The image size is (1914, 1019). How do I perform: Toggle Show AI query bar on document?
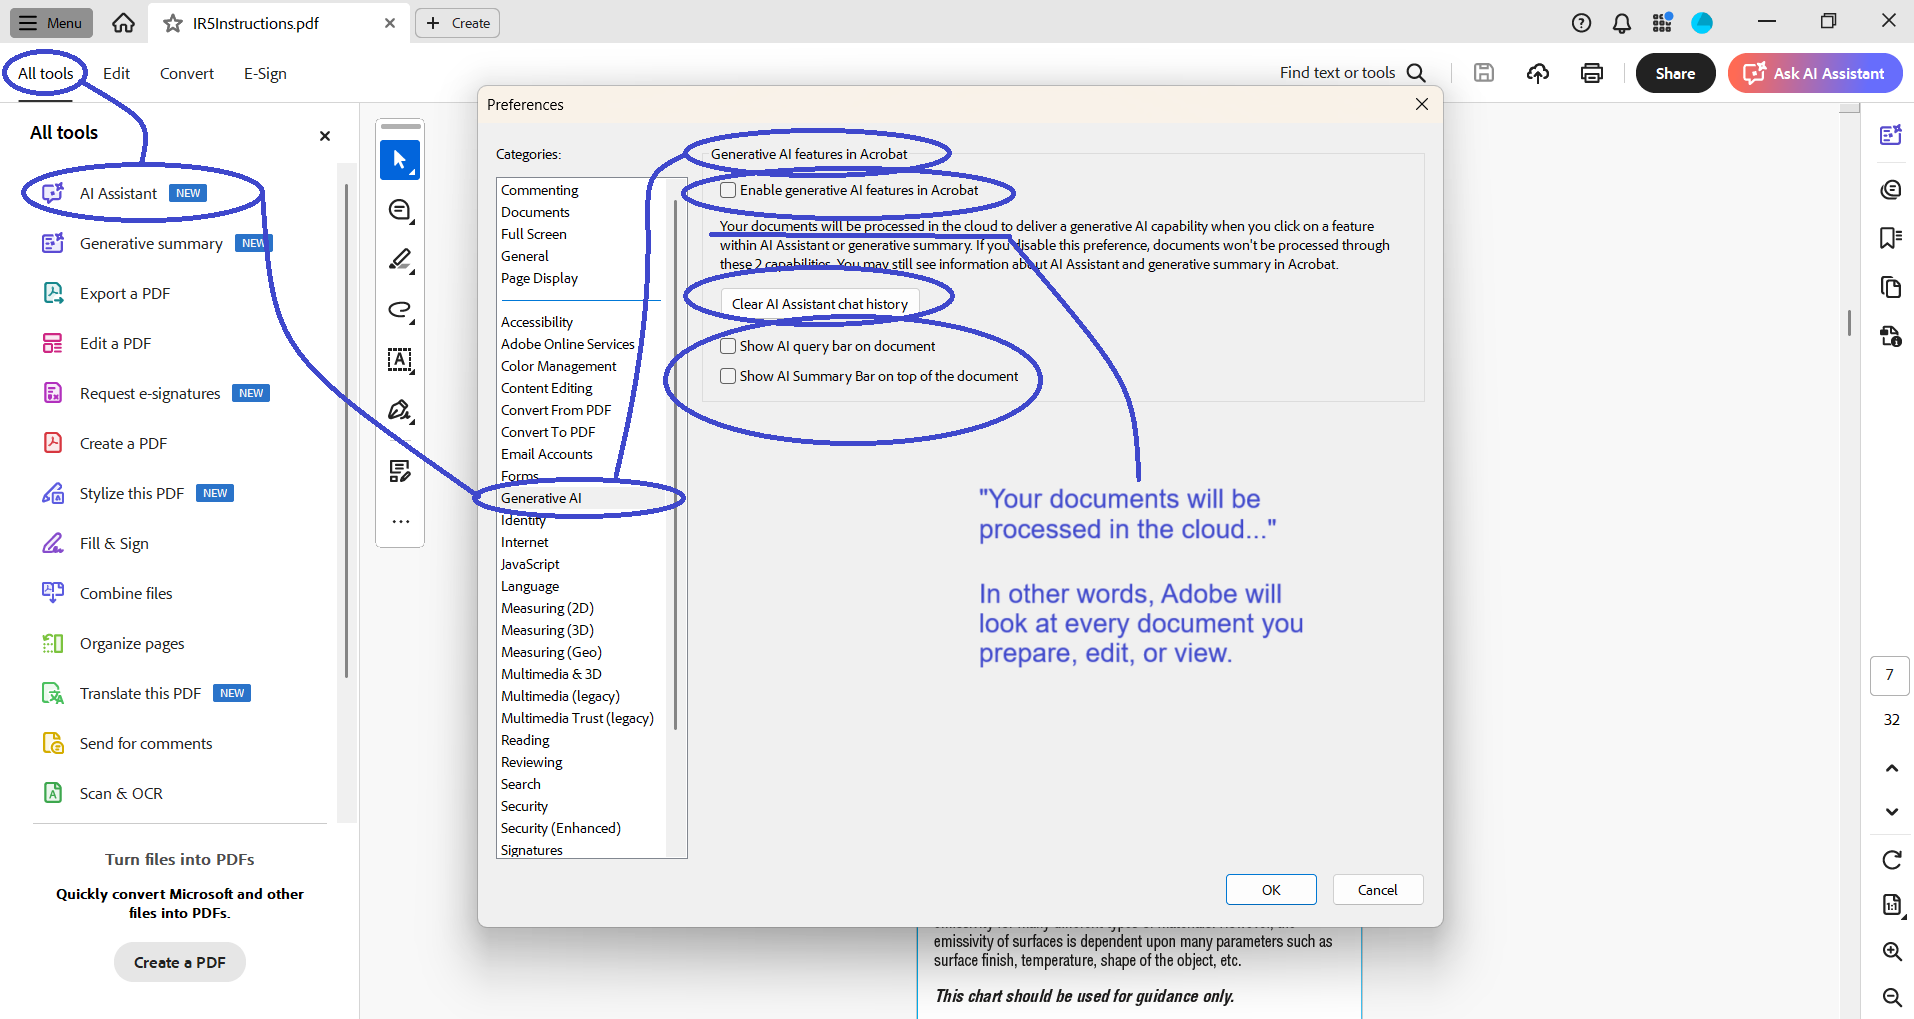tap(728, 346)
